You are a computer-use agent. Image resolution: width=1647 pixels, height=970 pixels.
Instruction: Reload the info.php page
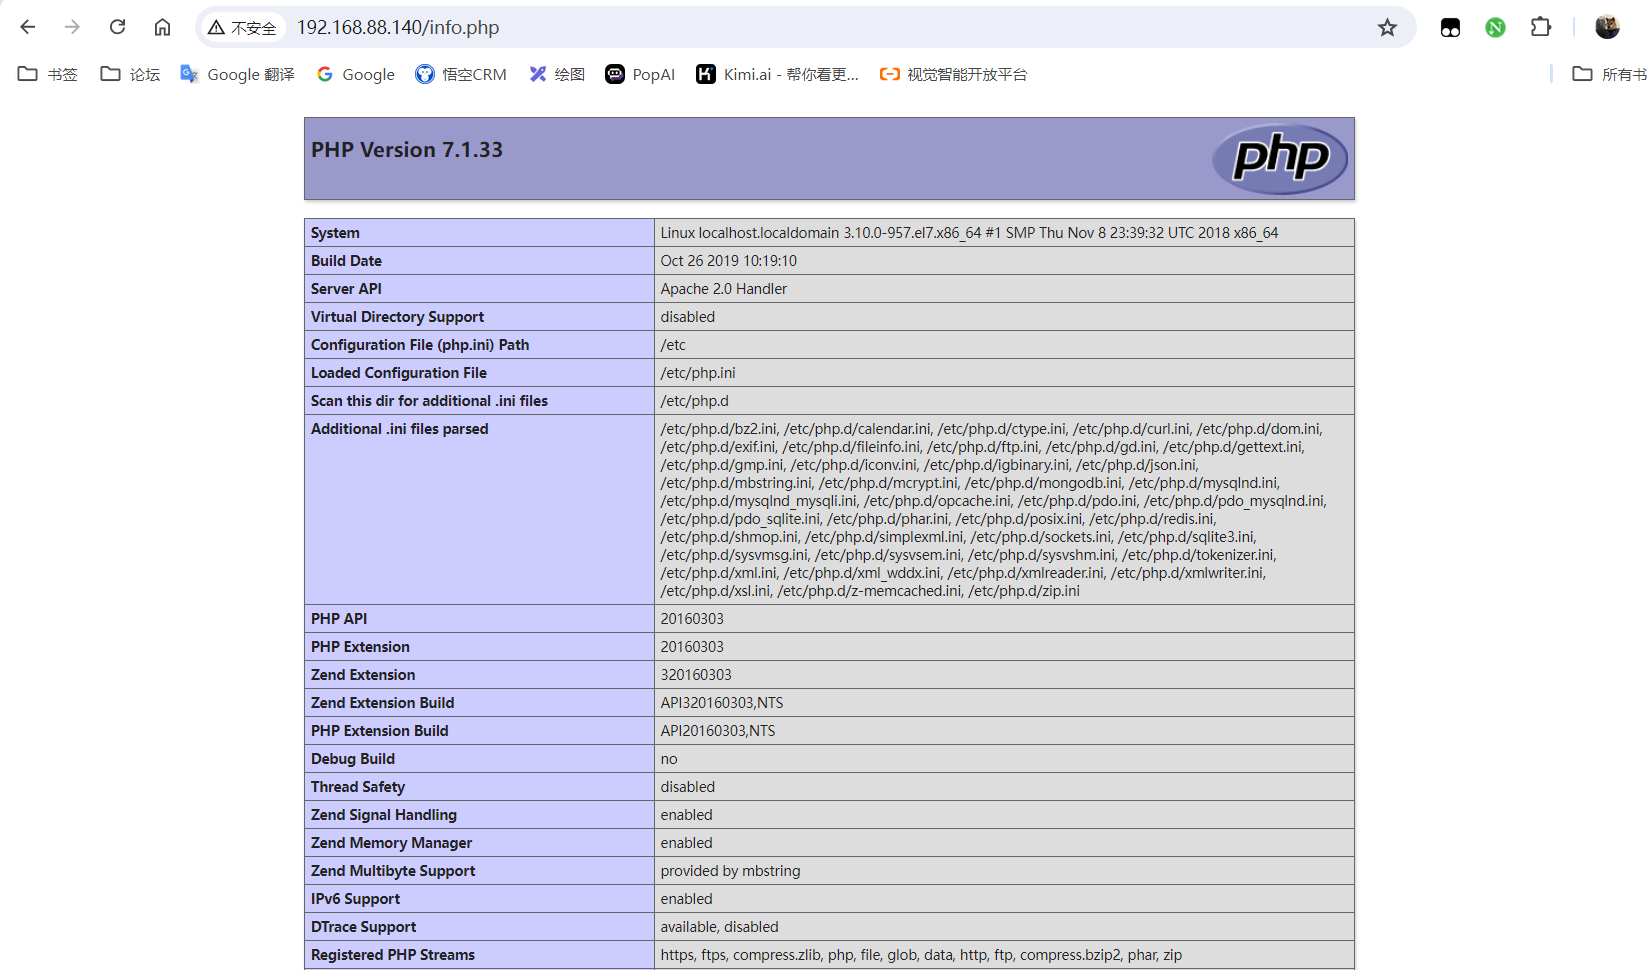[117, 27]
